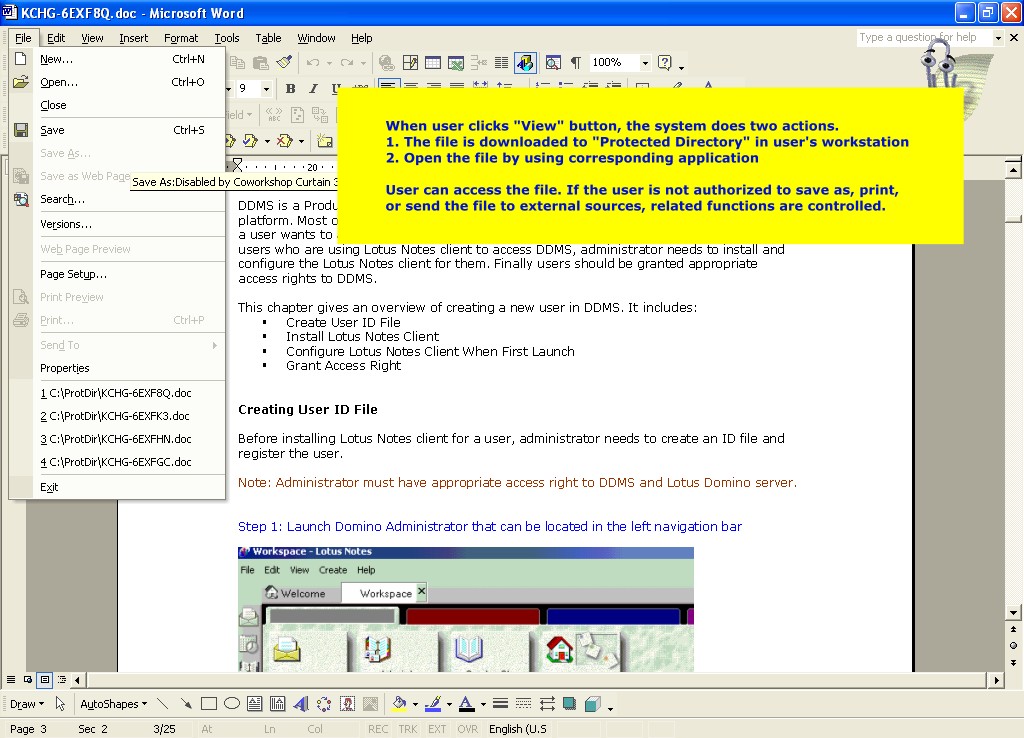Click the Drawing toolbar toggle icon
This screenshot has width=1024, height=738.
coord(525,63)
